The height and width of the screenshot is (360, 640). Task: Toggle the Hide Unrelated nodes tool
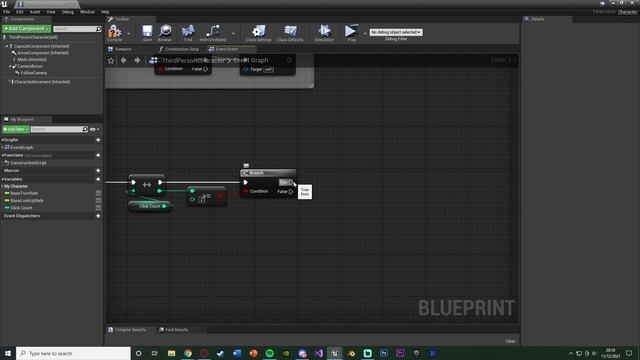click(213, 32)
